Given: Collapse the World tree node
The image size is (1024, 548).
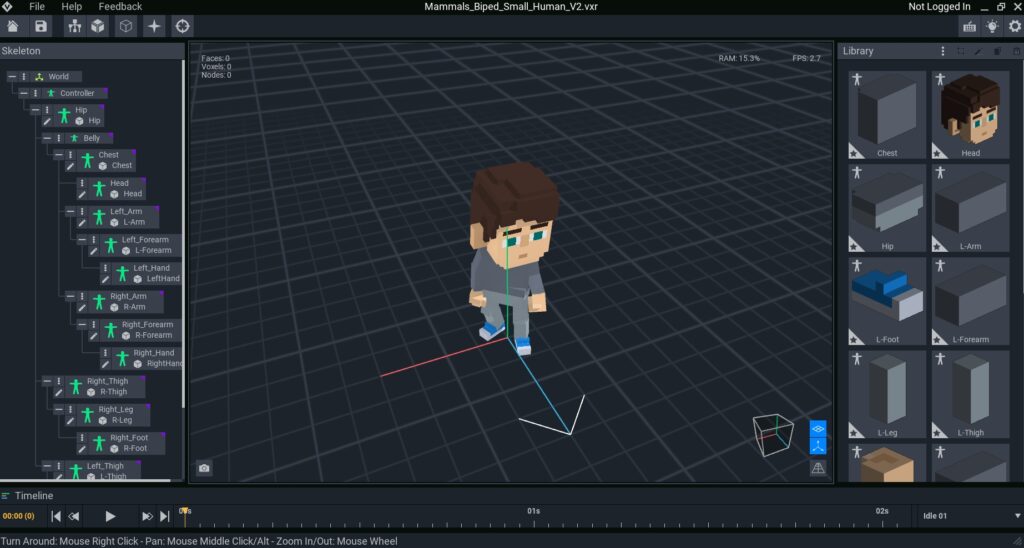Looking at the screenshot, I should (x=12, y=76).
